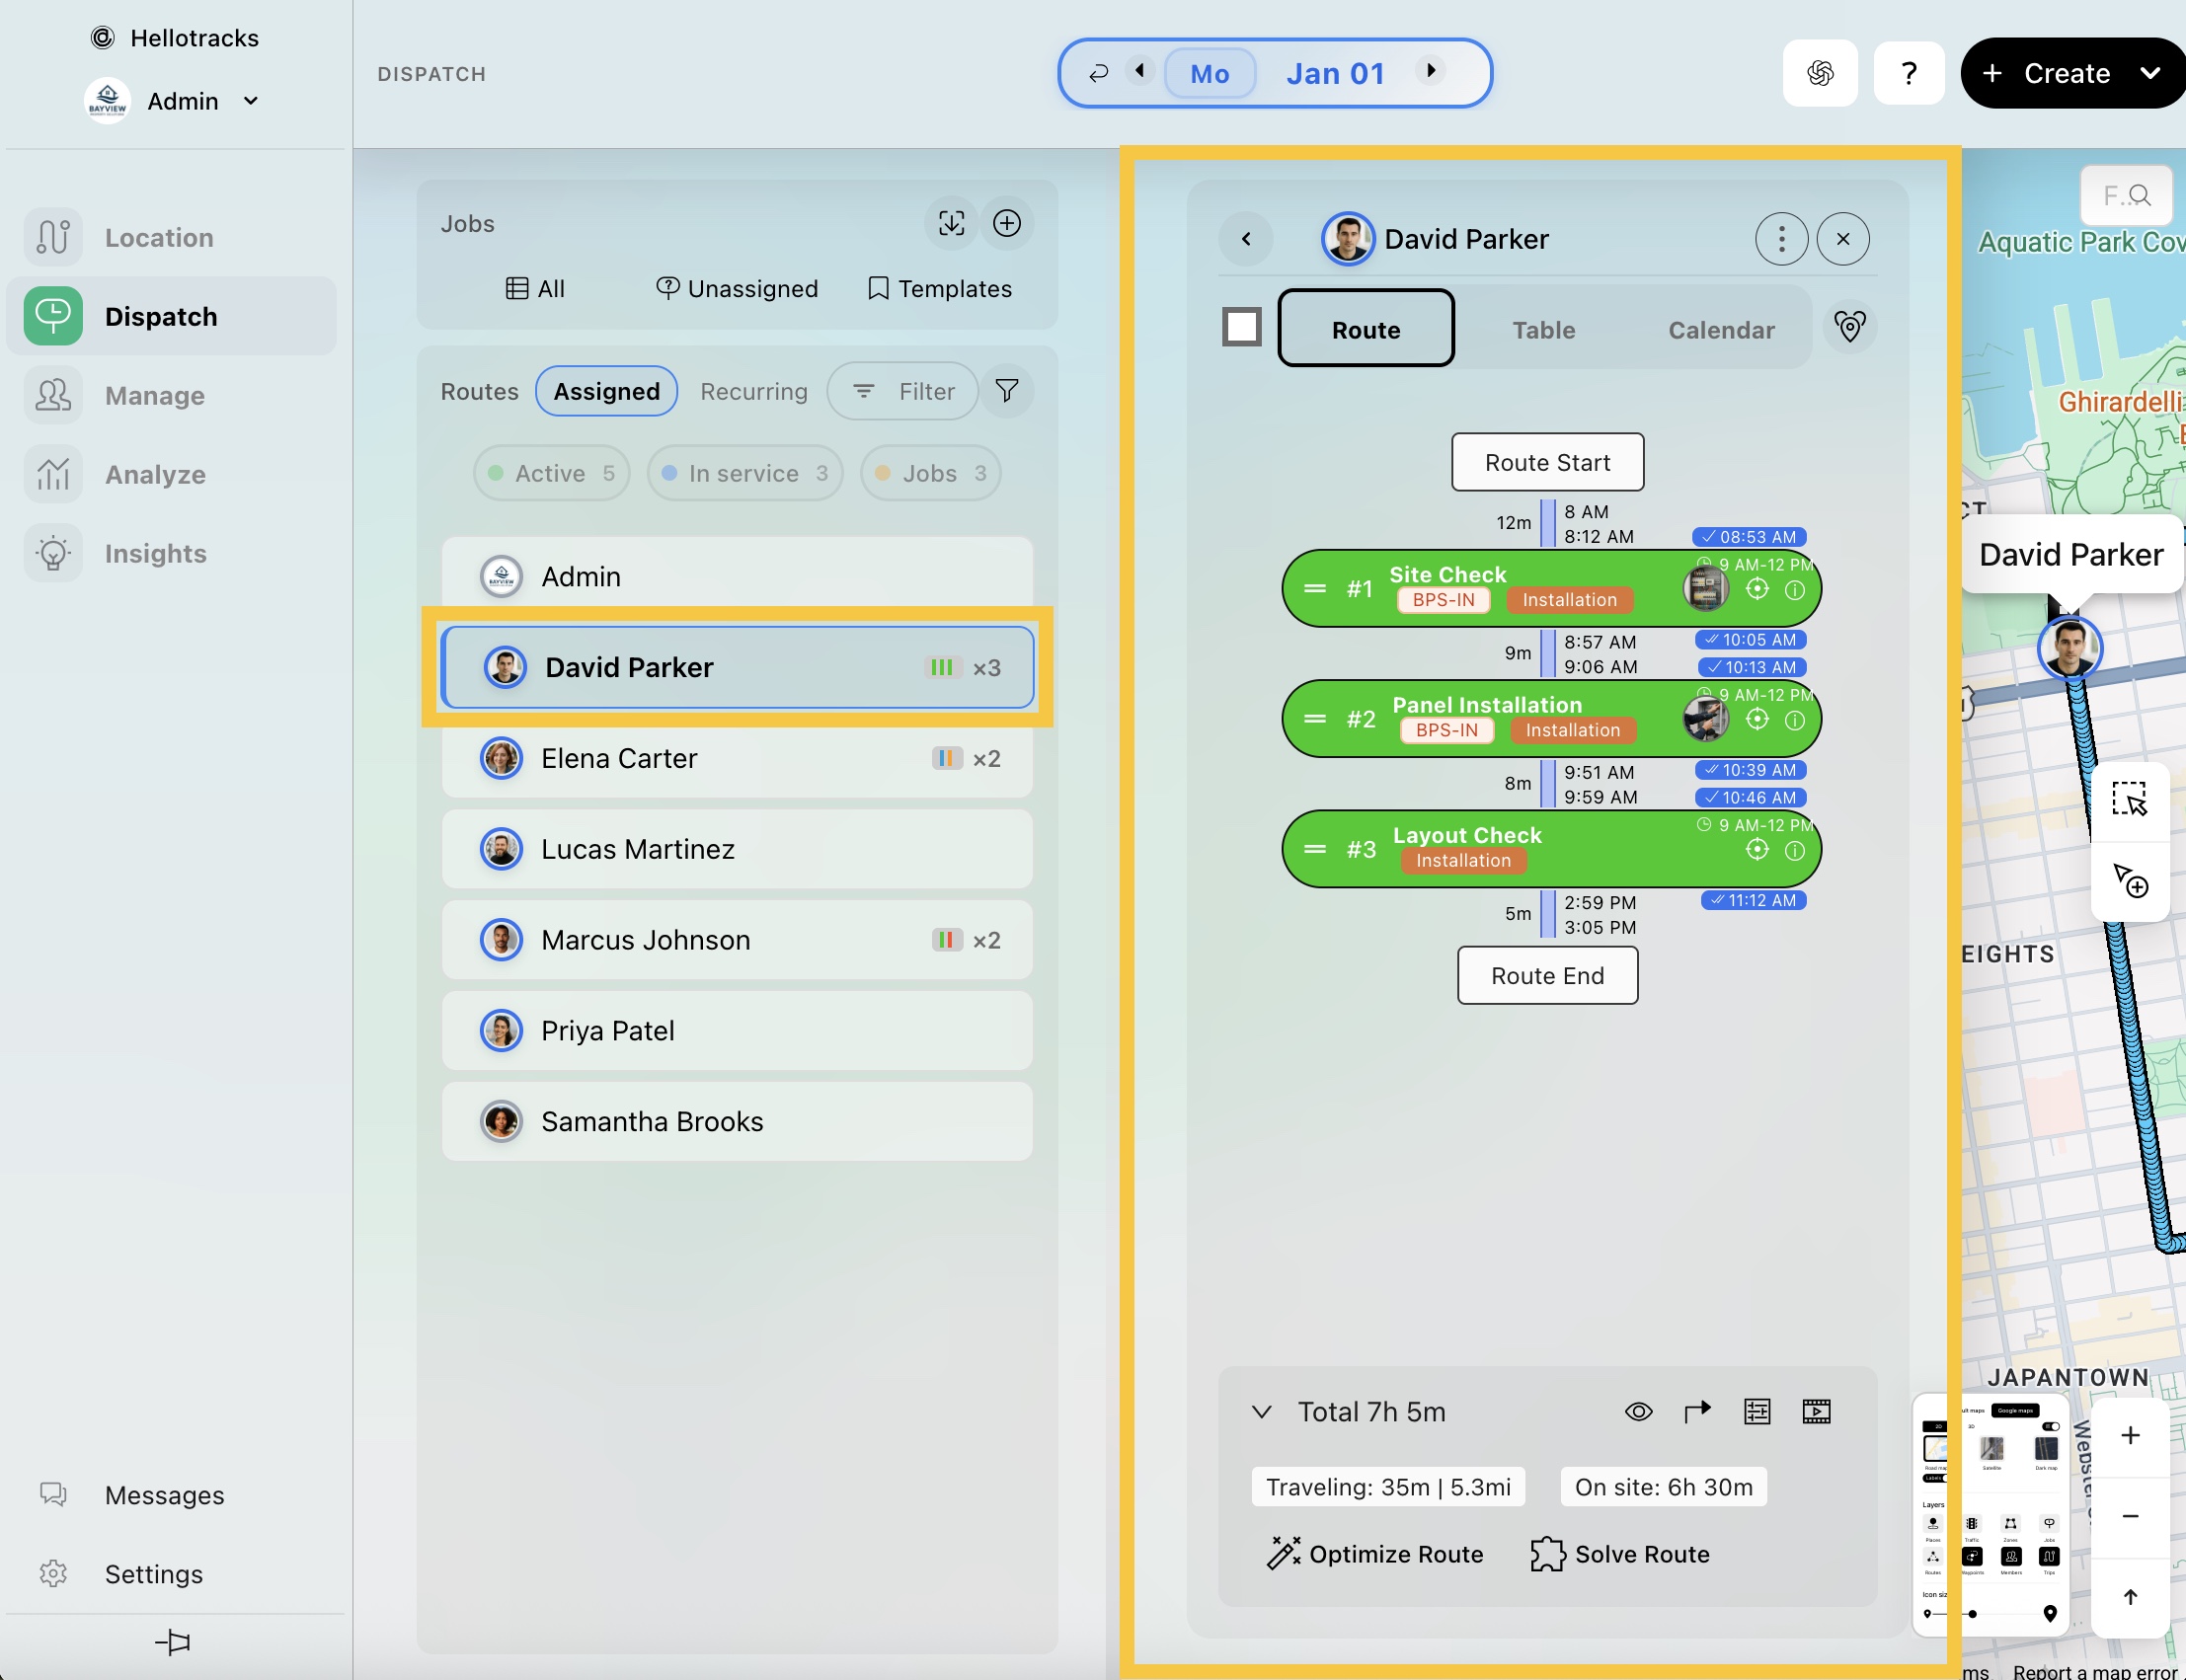
Task: Open the Analyze section in sidebar
Action: [x=155, y=474]
